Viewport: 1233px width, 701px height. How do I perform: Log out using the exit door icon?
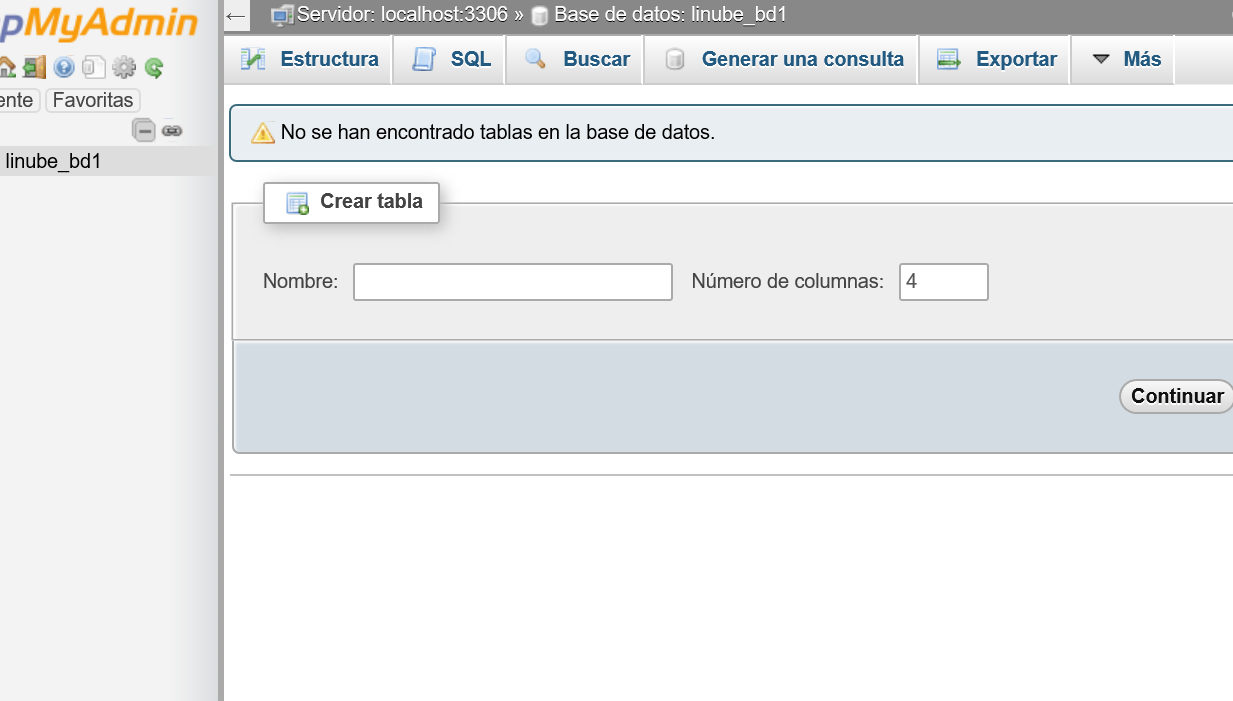pyautogui.click(x=34, y=67)
